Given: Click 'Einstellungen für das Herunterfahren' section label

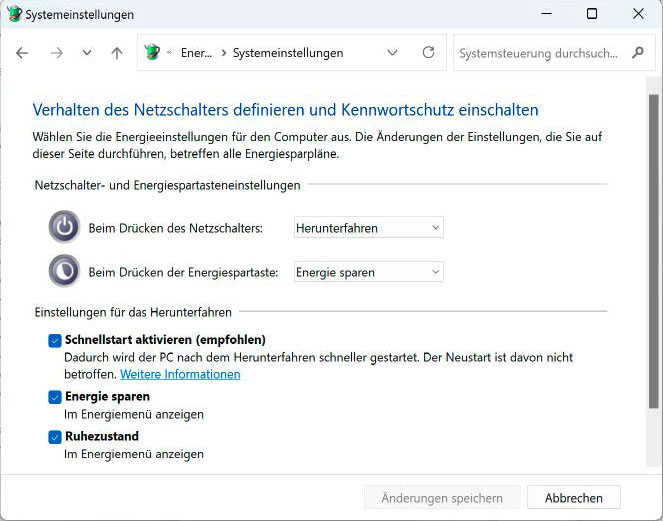Looking at the screenshot, I should click(133, 313).
